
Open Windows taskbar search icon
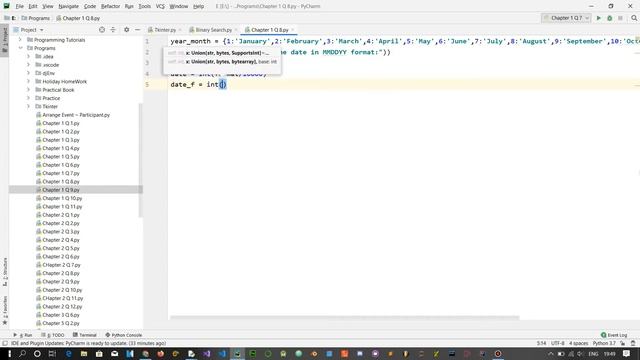(x=22, y=353)
